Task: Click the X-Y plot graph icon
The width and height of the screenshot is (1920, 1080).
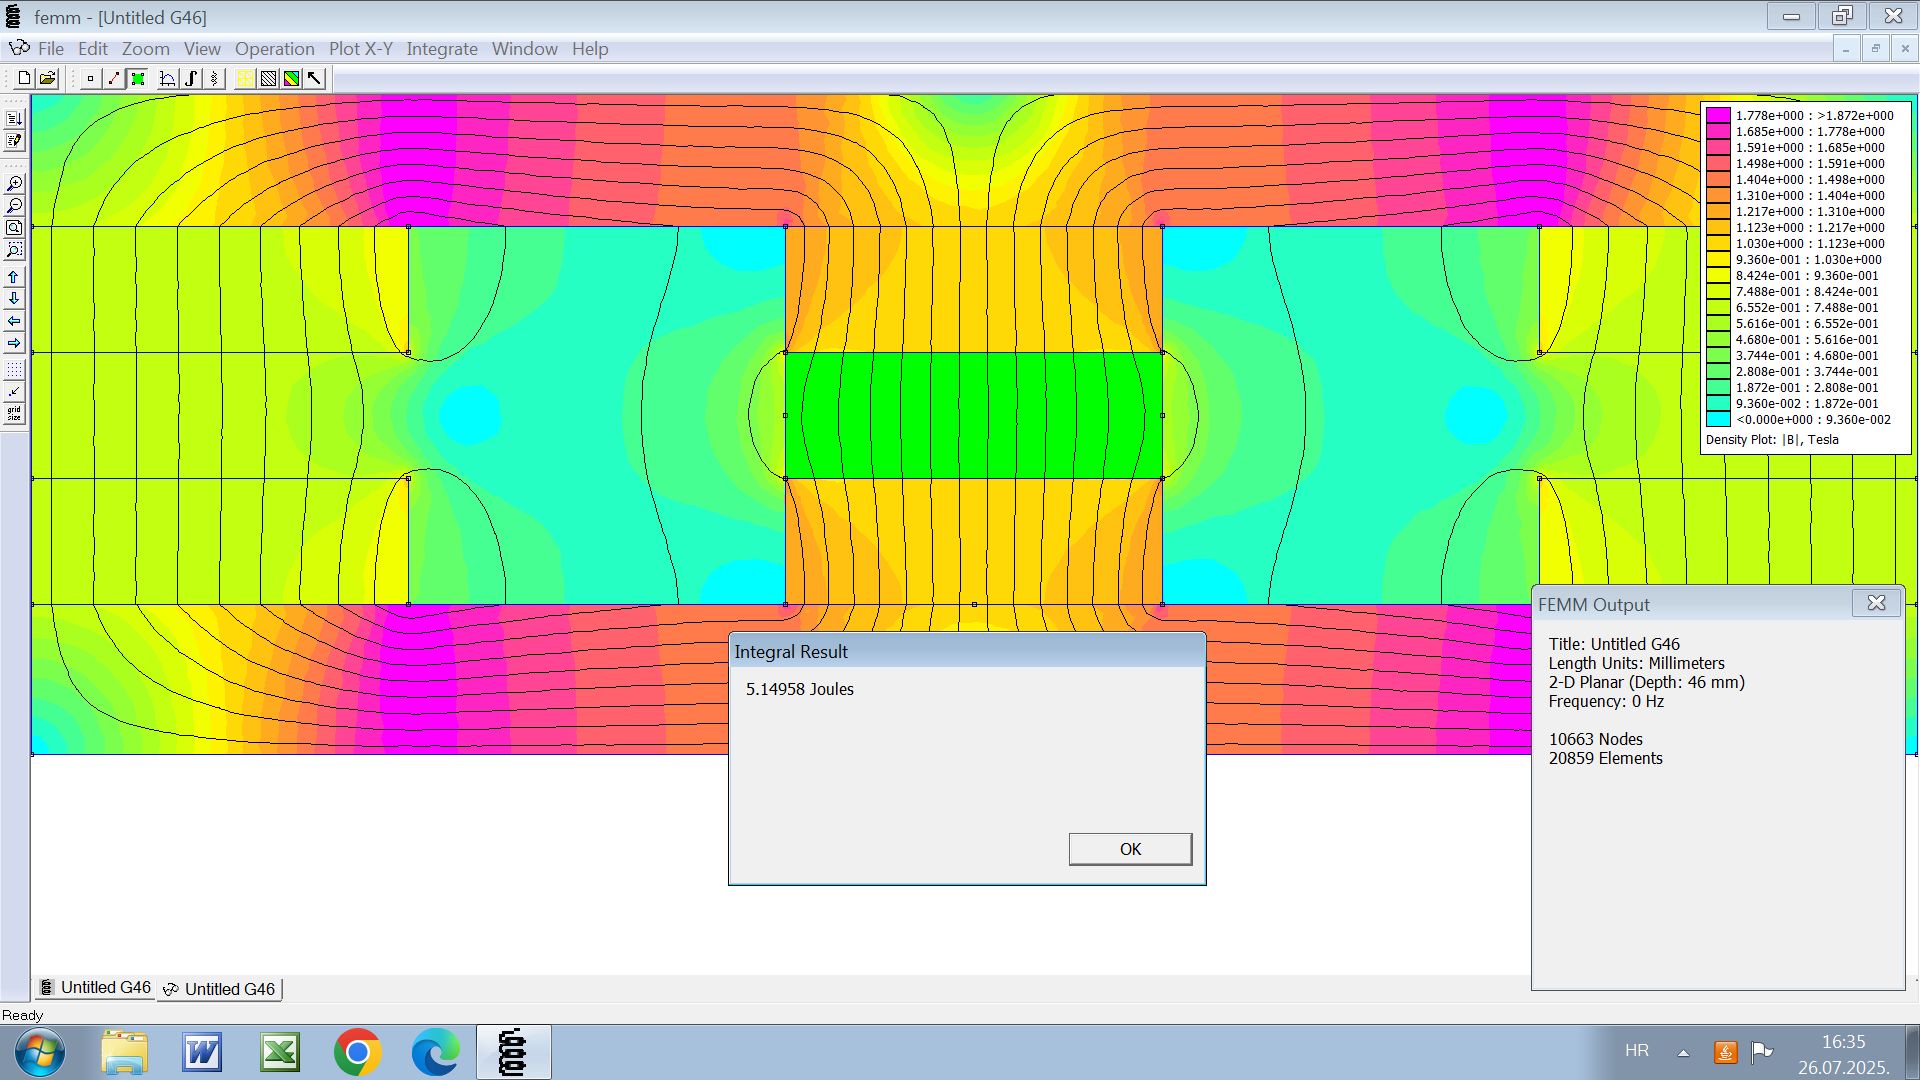Action: (167, 79)
